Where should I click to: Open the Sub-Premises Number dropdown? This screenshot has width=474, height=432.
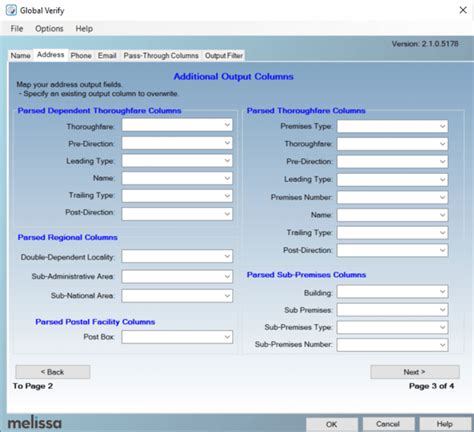pyautogui.click(x=392, y=345)
